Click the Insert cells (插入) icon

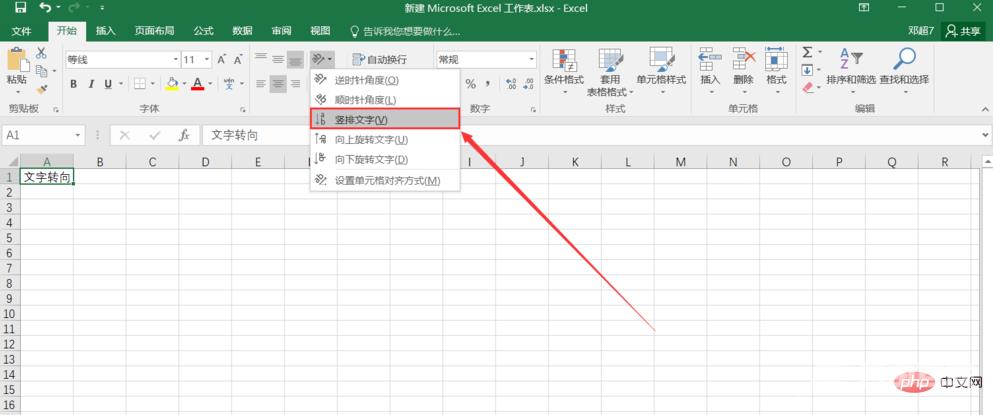click(x=710, y=66)
